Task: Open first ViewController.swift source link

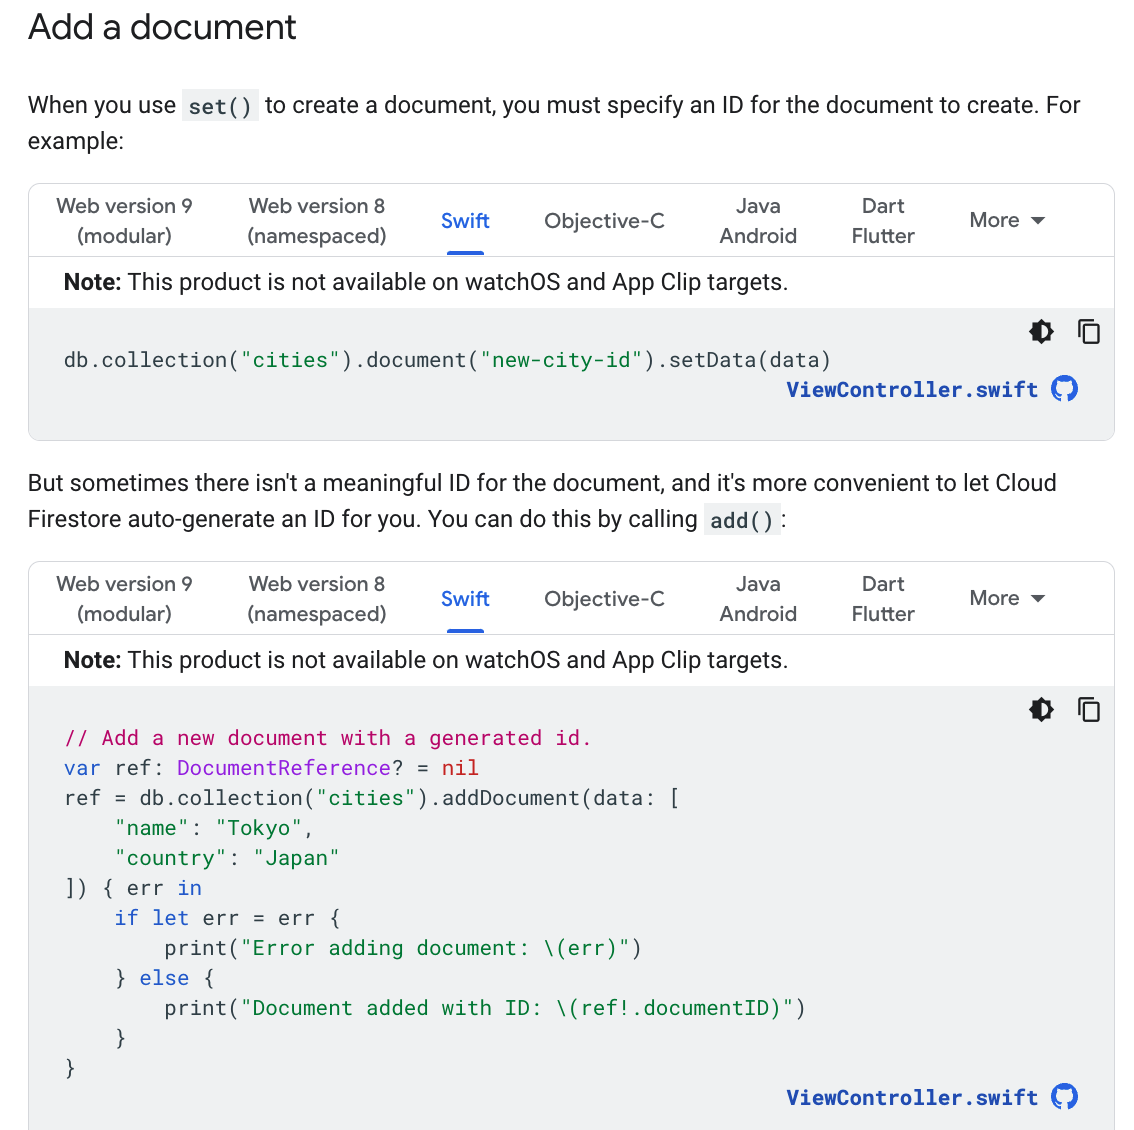Action: coord(912,390)
